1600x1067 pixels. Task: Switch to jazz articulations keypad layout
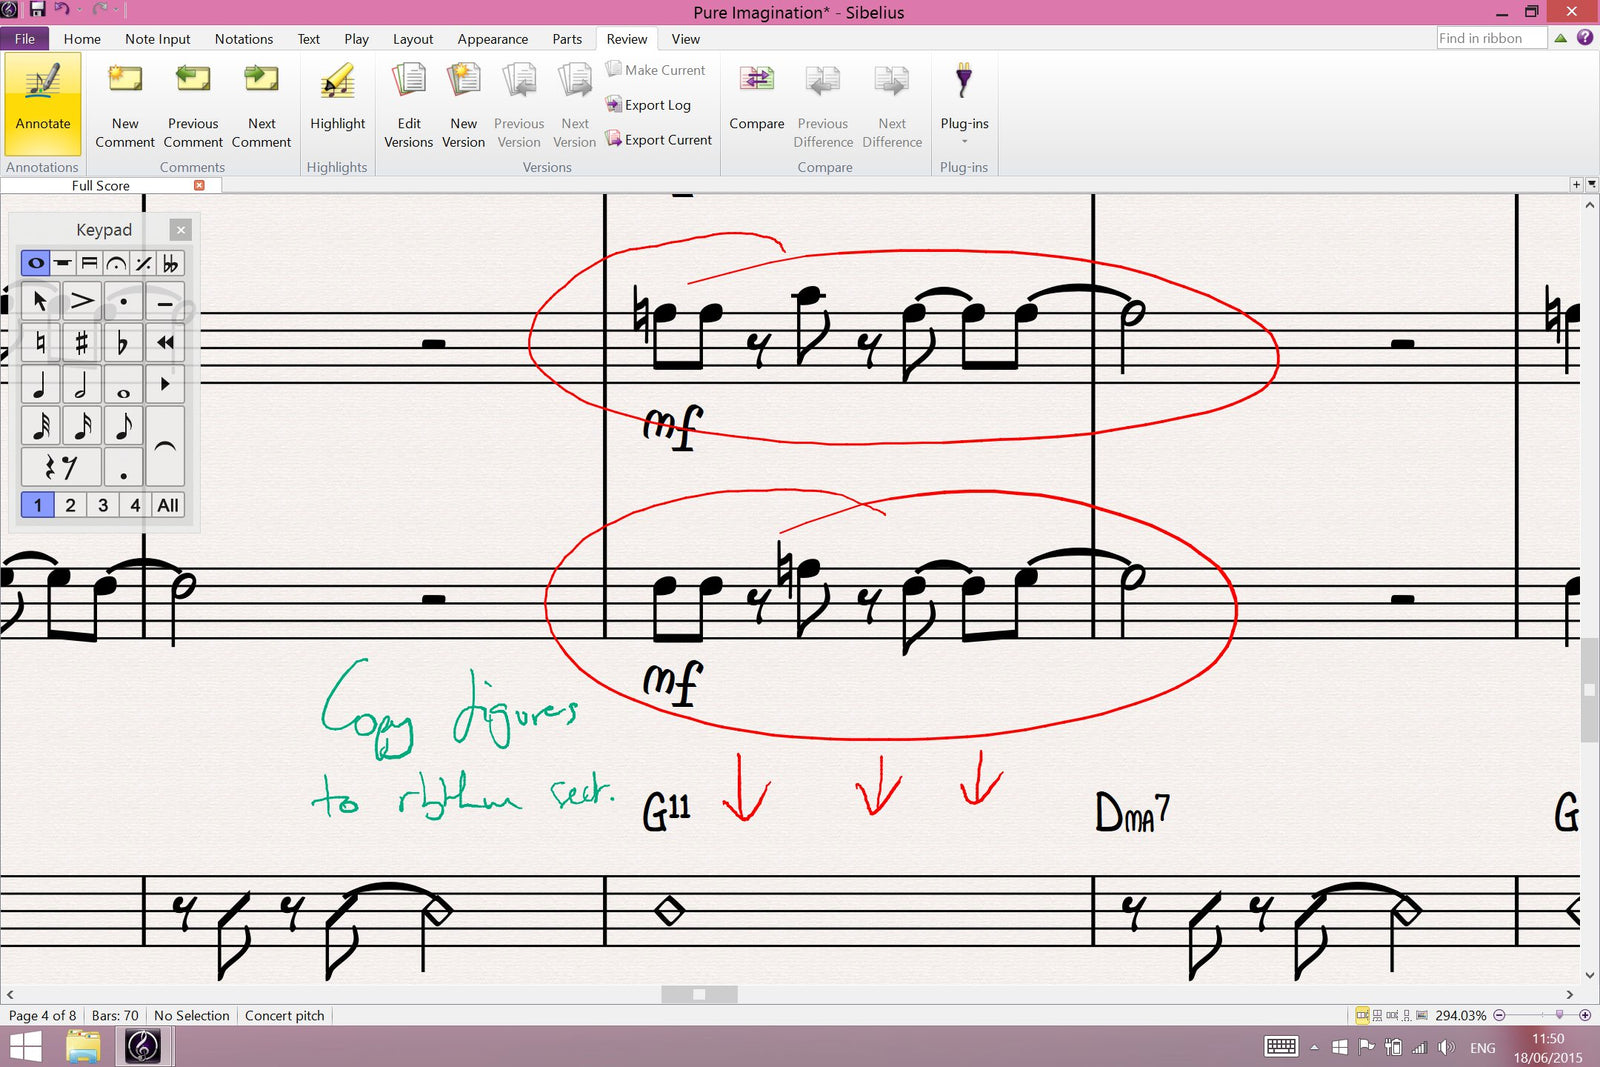(x=144, y=263)
